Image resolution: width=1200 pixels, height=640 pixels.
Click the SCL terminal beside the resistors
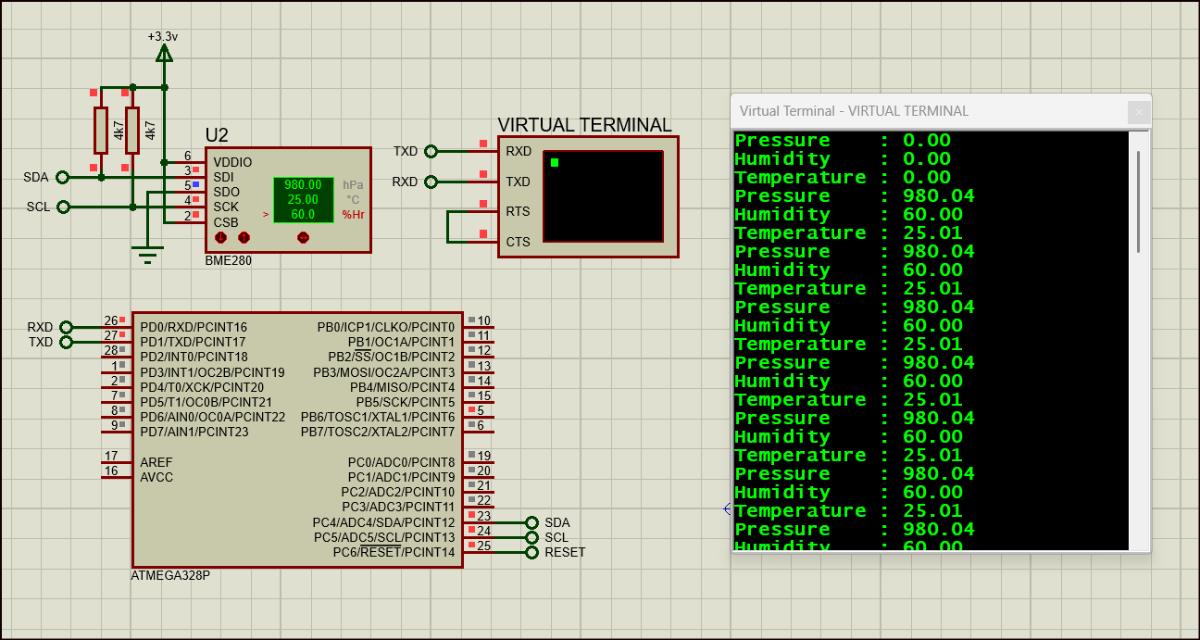tap(62, 207)
